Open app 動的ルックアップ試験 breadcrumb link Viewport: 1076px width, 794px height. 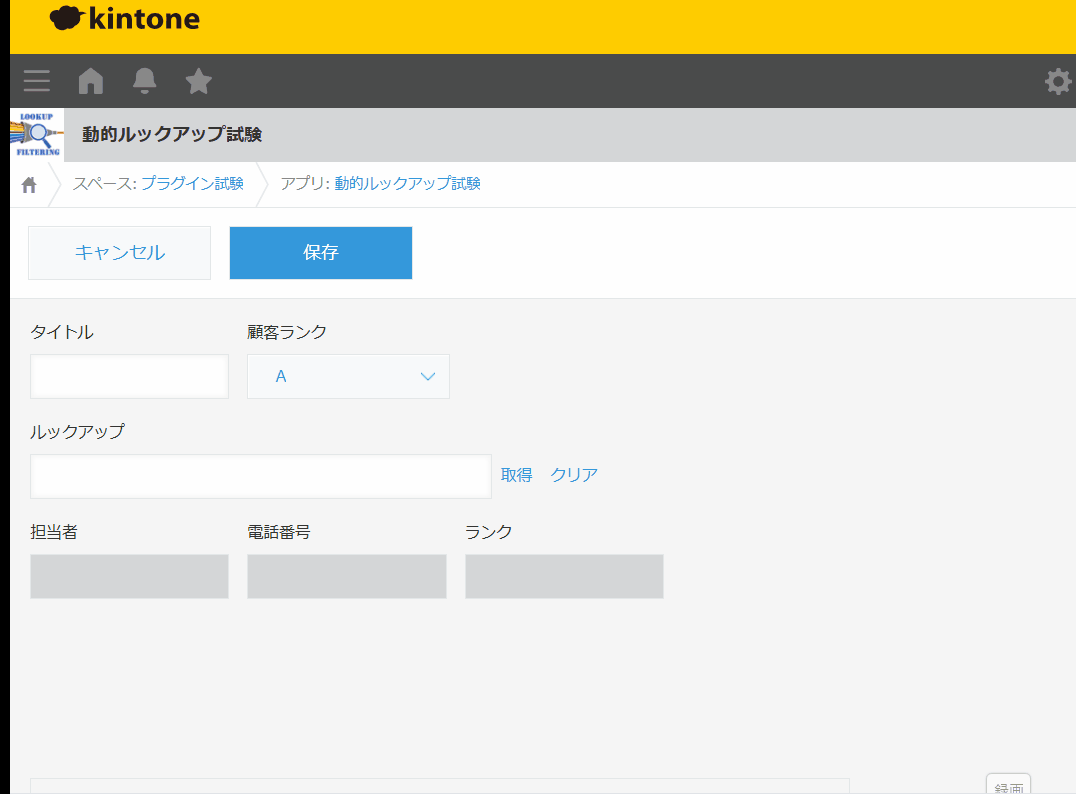pos(407,183)
